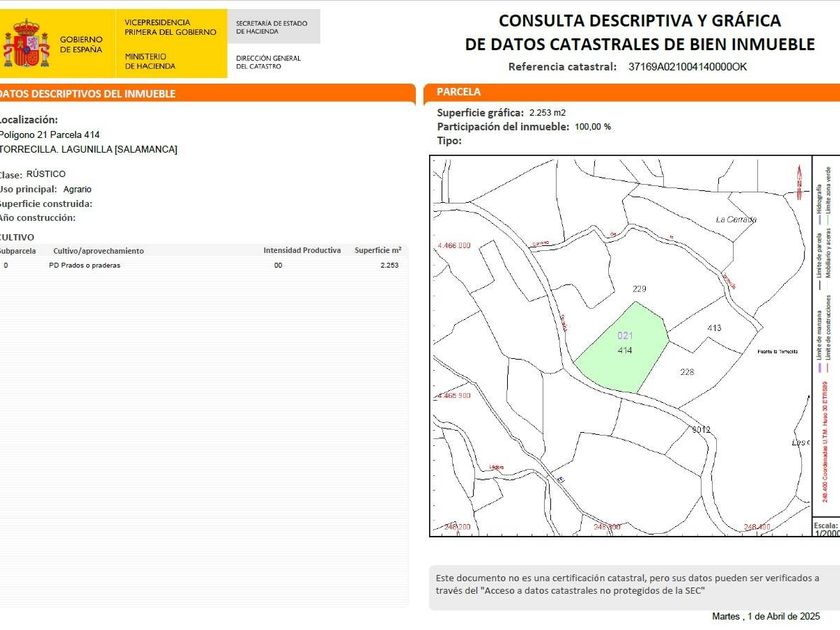Click the 'RÚSTICO' class value
This screenshot has width=840, height=630.
pos(46,174)
